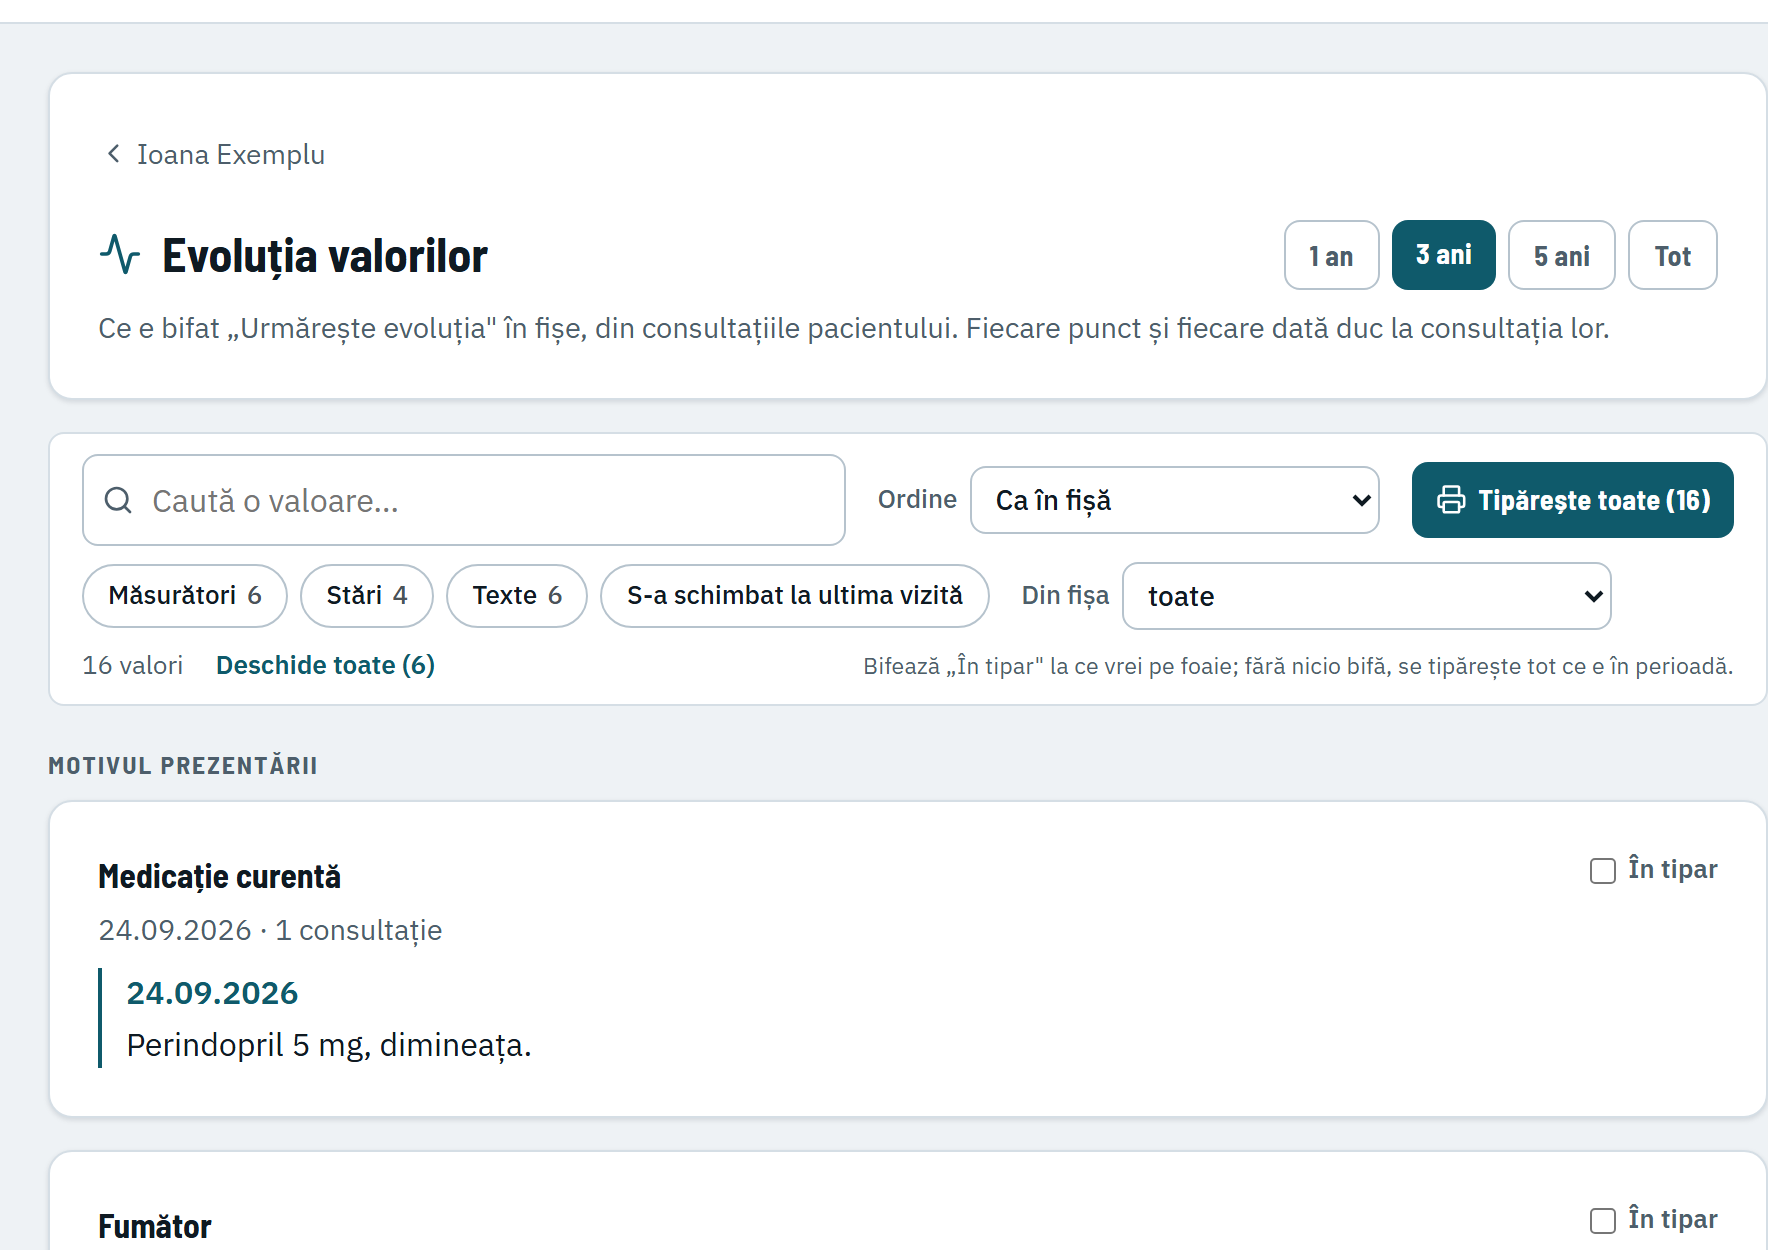Show the entire history with „Tot”
The height and width of the screenshot is (1250, 1768).
tap(1673, 255)
